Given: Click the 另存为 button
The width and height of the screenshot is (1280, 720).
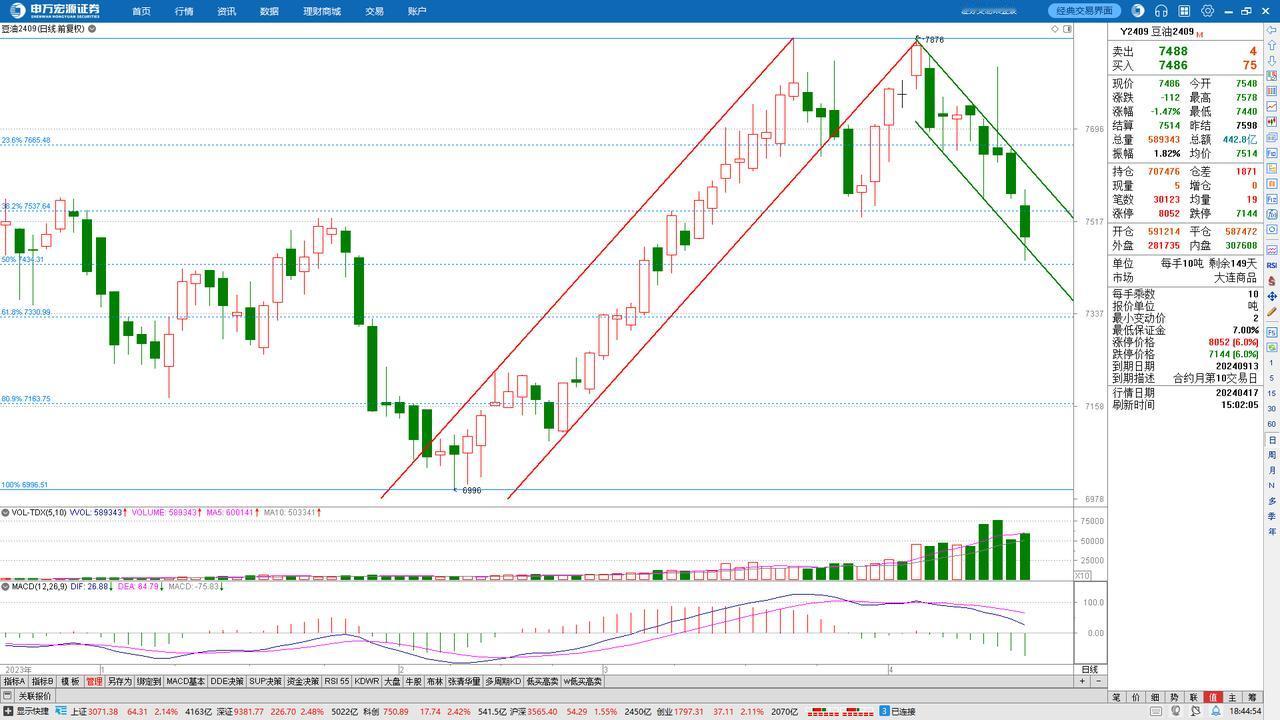Looking at the screenshot, I should pyautogui.click(x=119, y=681).
